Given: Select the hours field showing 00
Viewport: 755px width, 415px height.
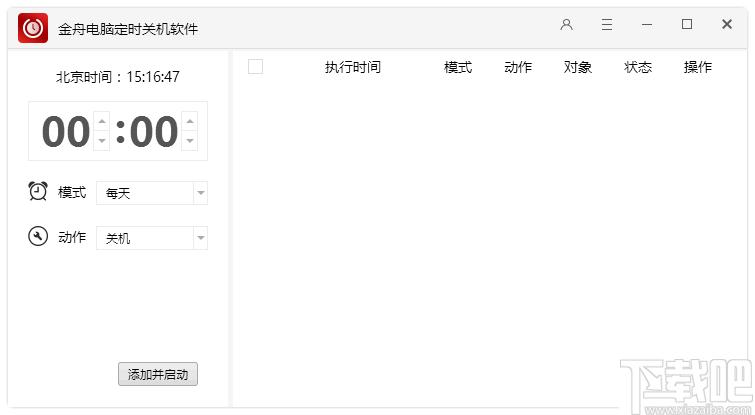Looking at the screenshot, I should [x=66, y=131].
